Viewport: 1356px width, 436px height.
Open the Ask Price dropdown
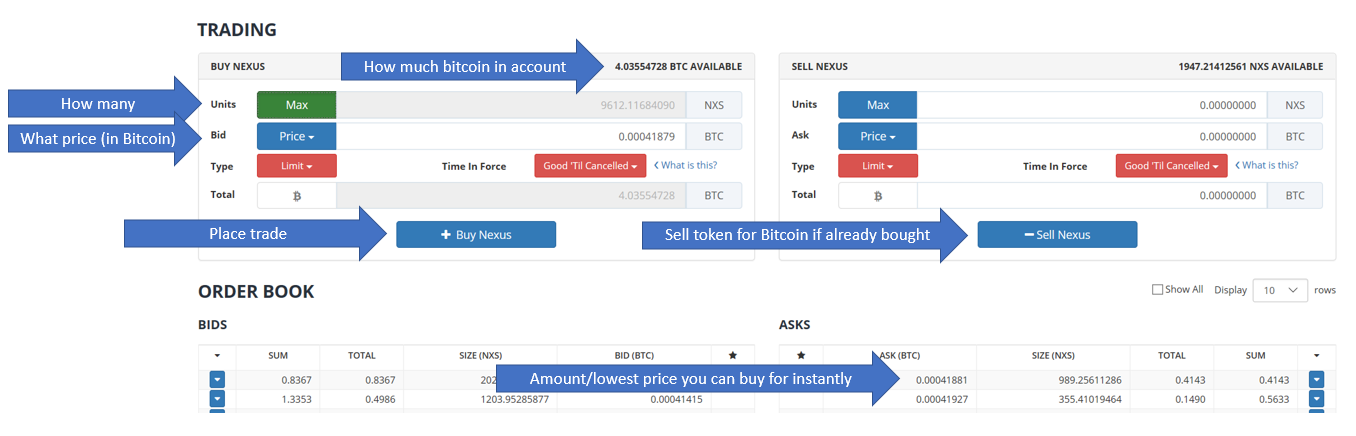click(x=878, y=136)
